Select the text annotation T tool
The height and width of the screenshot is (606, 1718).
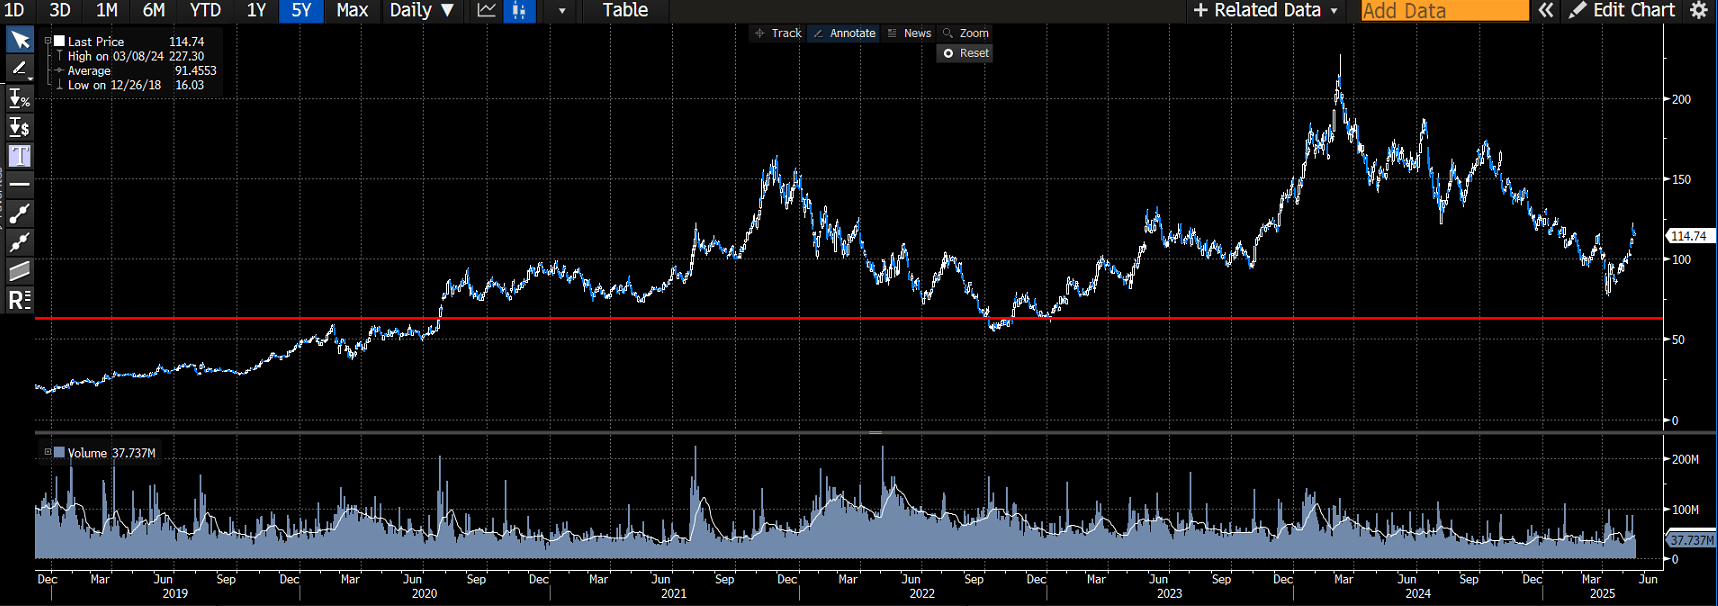point(19,156)
